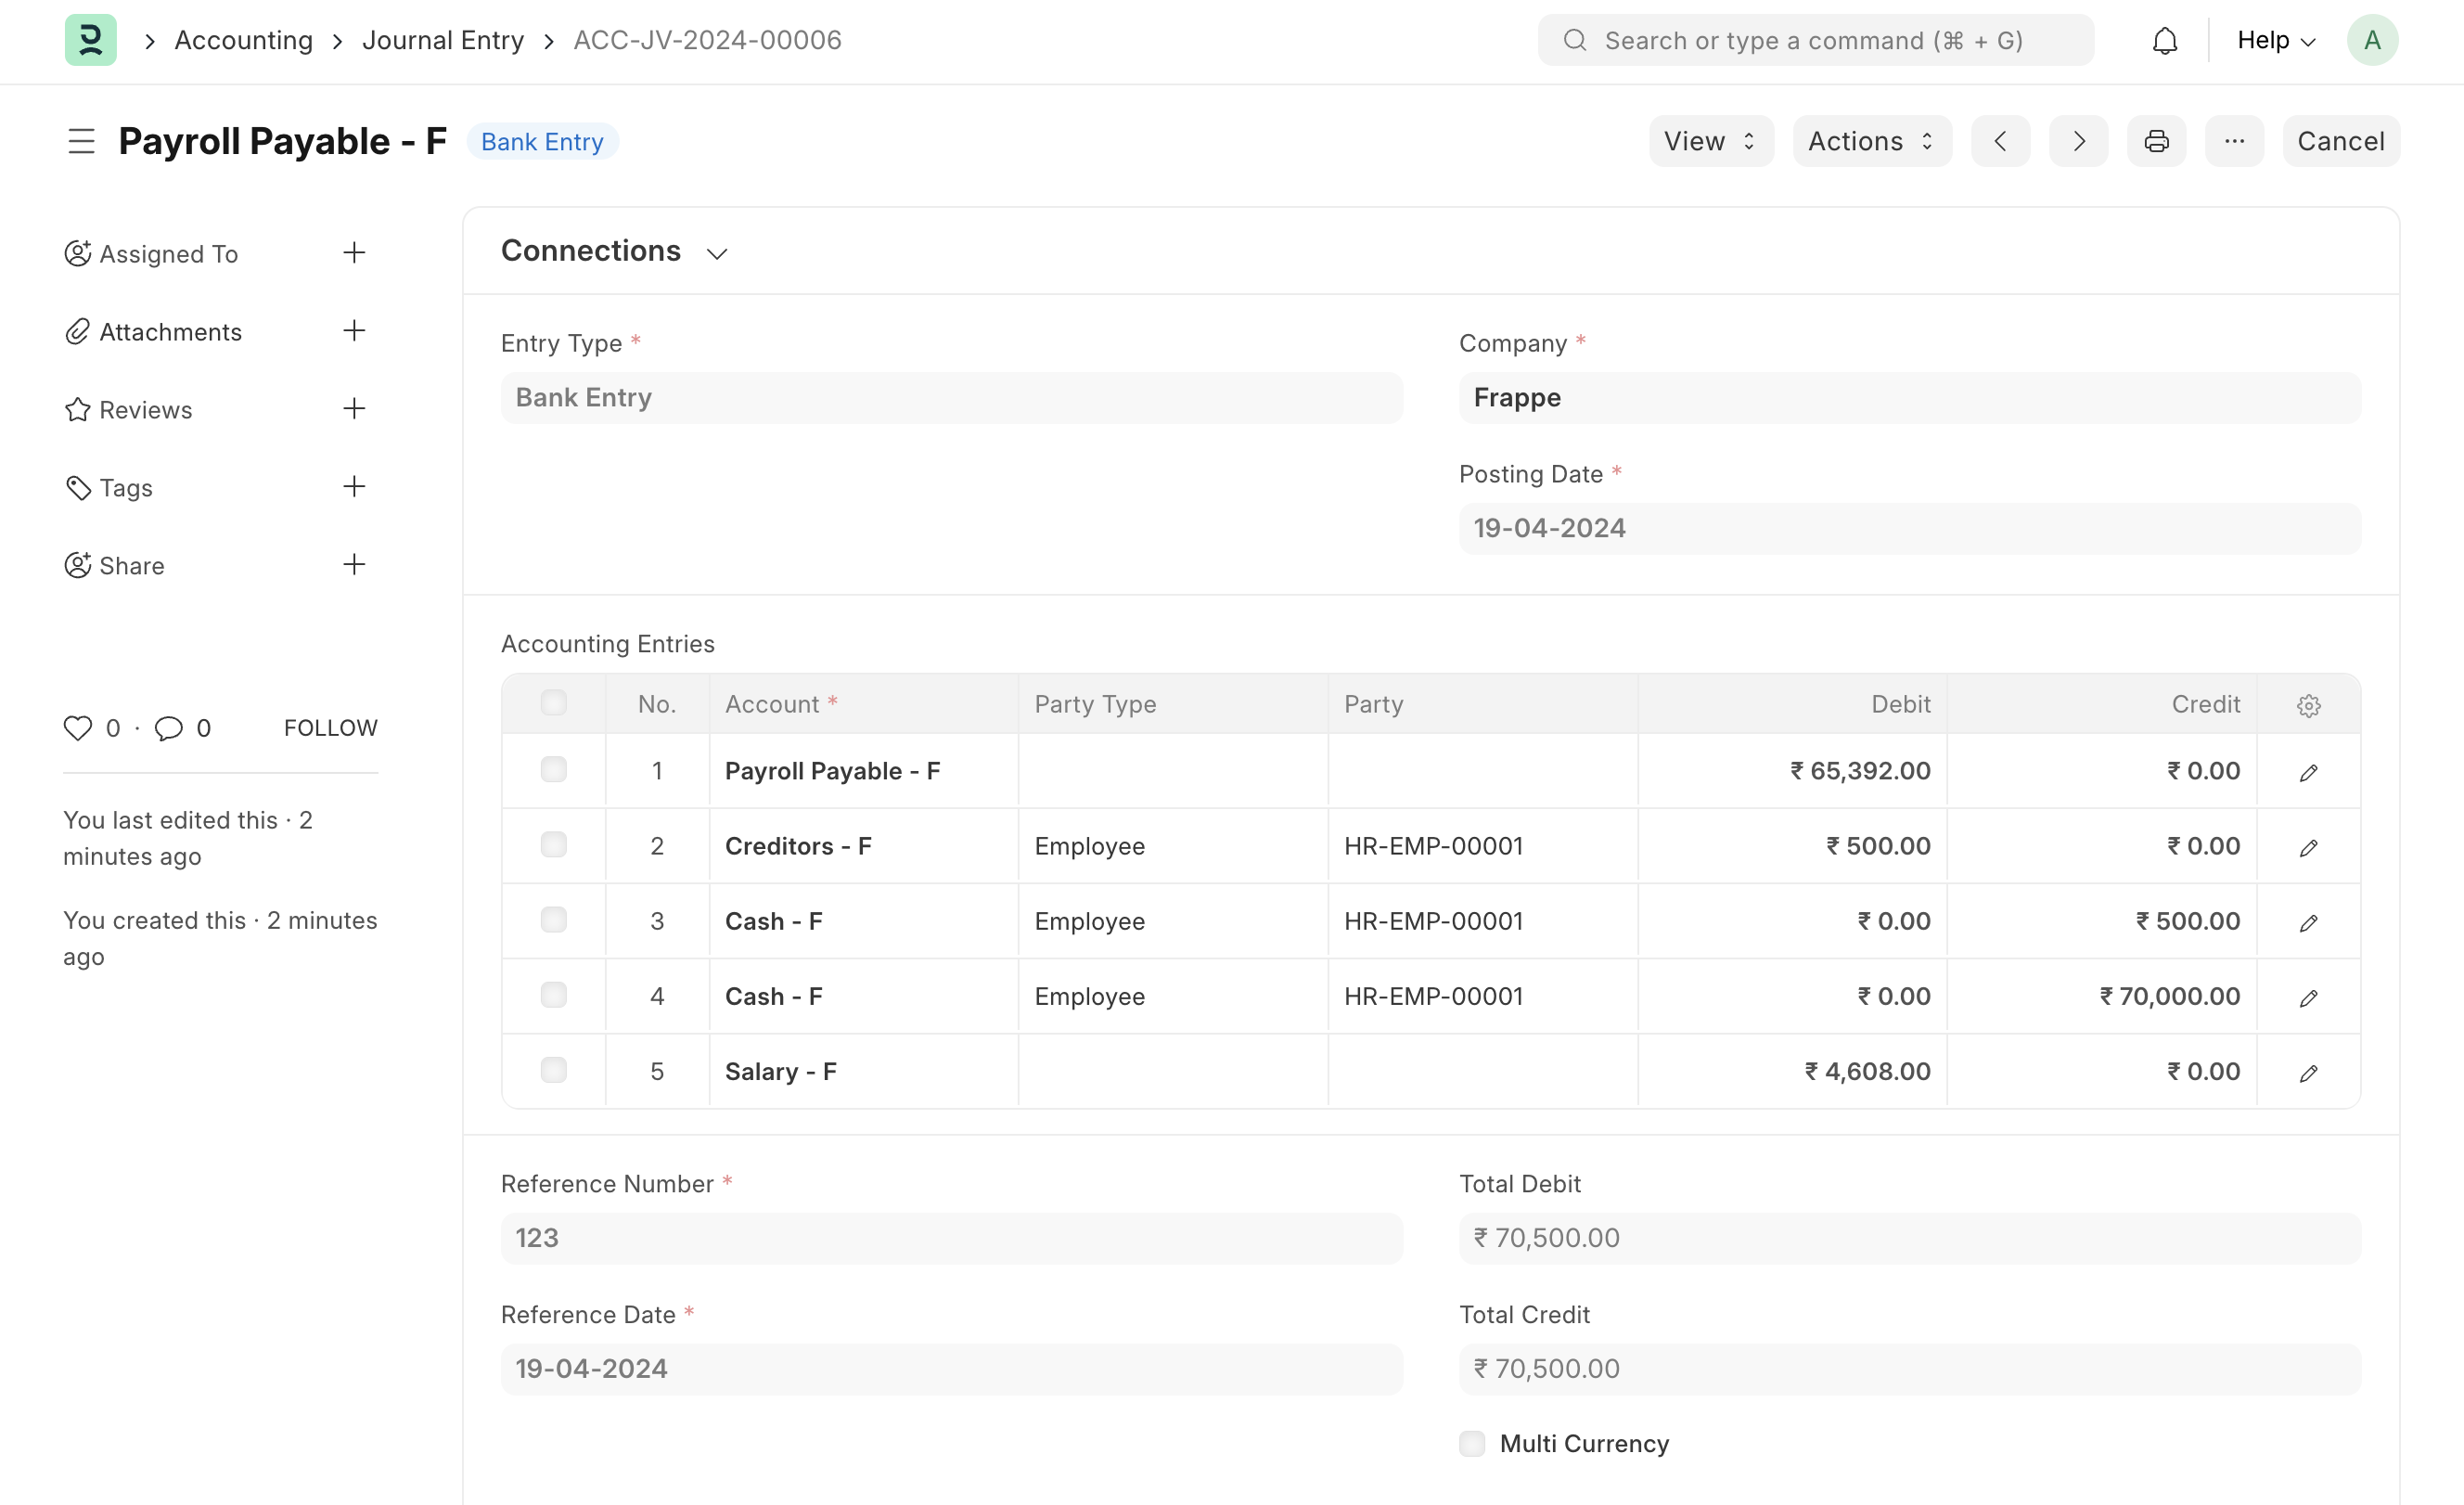Like this document with heart icon
Screen dimensions: 2464x1505
coord(77,728)
